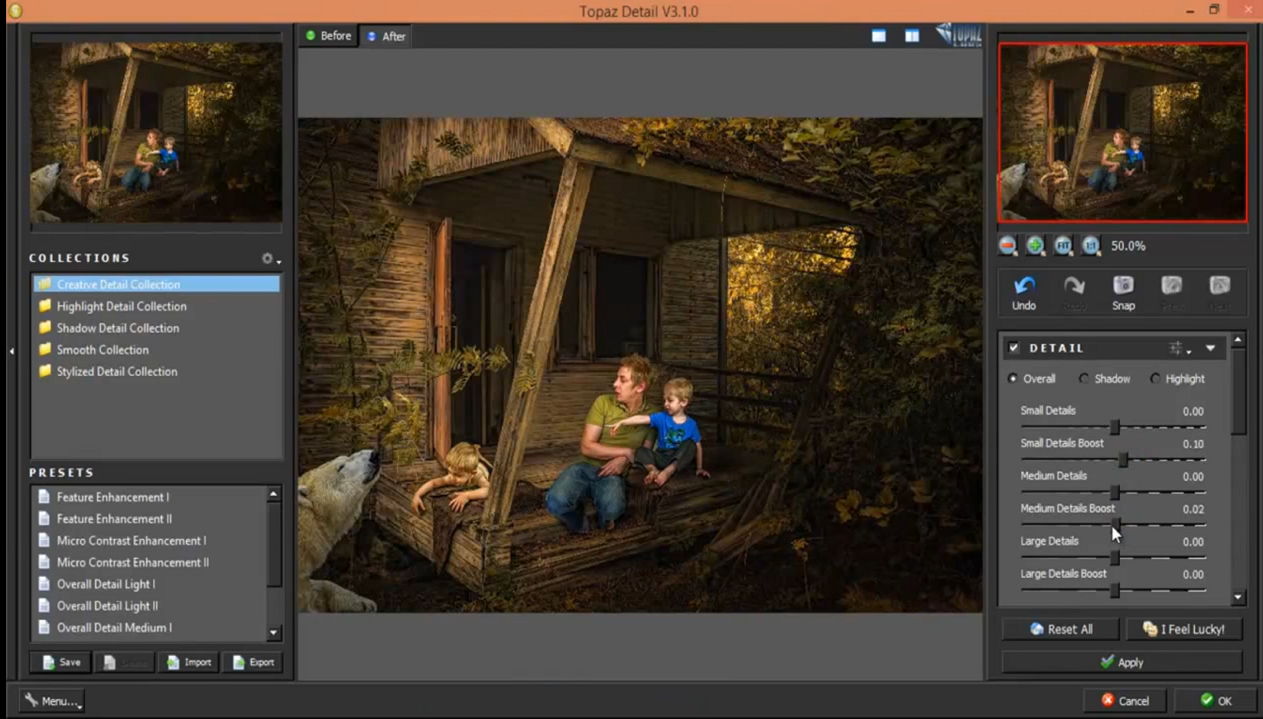Collapse the Detail panel with arrow
The image size is (1263, 719).
tap(1210, 348)
